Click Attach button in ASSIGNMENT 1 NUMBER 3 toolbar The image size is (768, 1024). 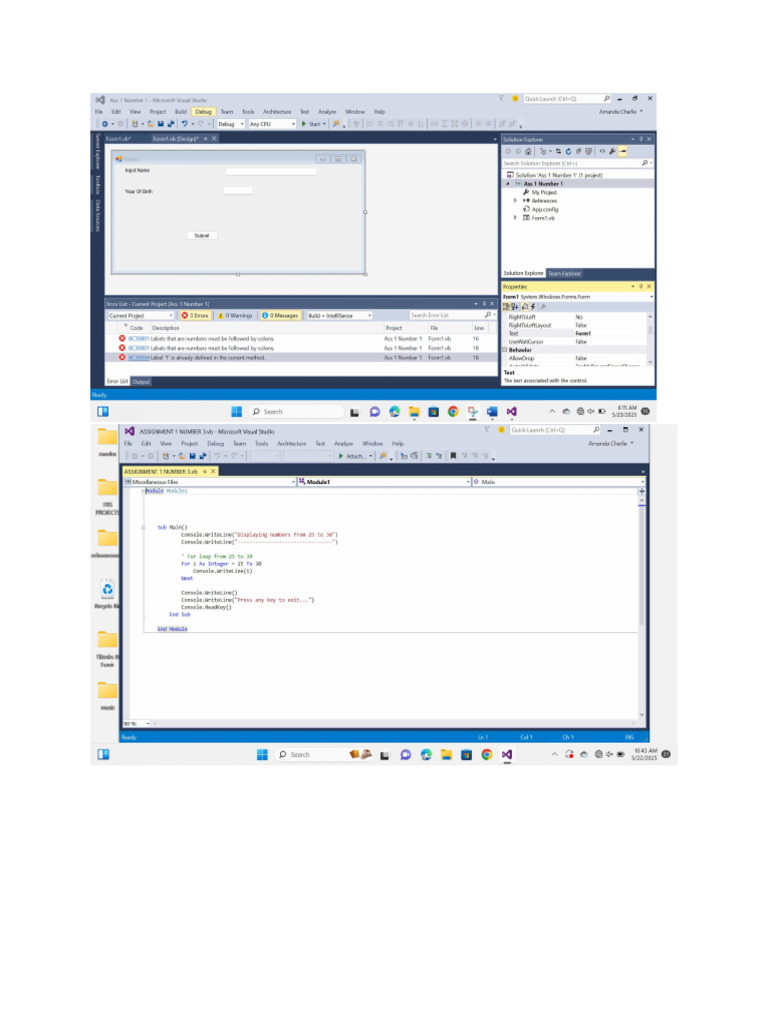pyautogui.click(x=355, y=456)
